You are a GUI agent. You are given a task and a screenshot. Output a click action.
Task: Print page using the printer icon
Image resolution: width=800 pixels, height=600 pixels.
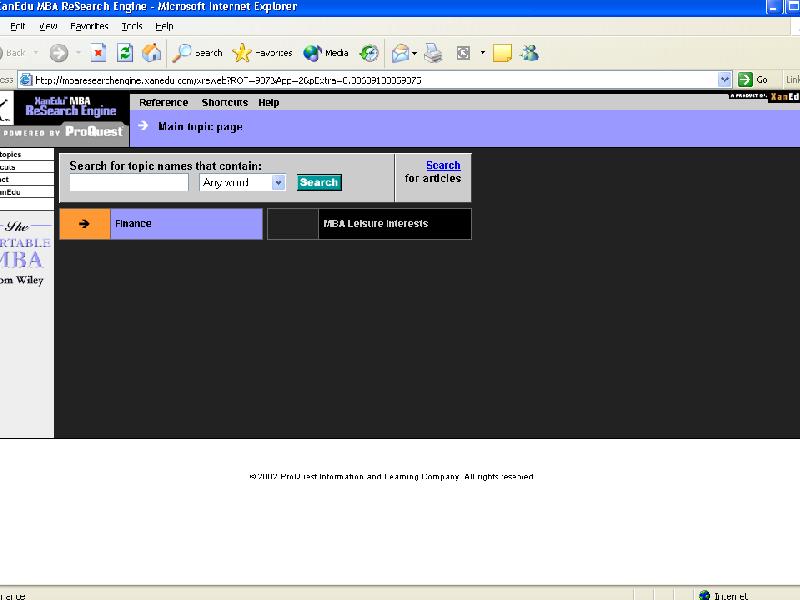tap(433, 53)
